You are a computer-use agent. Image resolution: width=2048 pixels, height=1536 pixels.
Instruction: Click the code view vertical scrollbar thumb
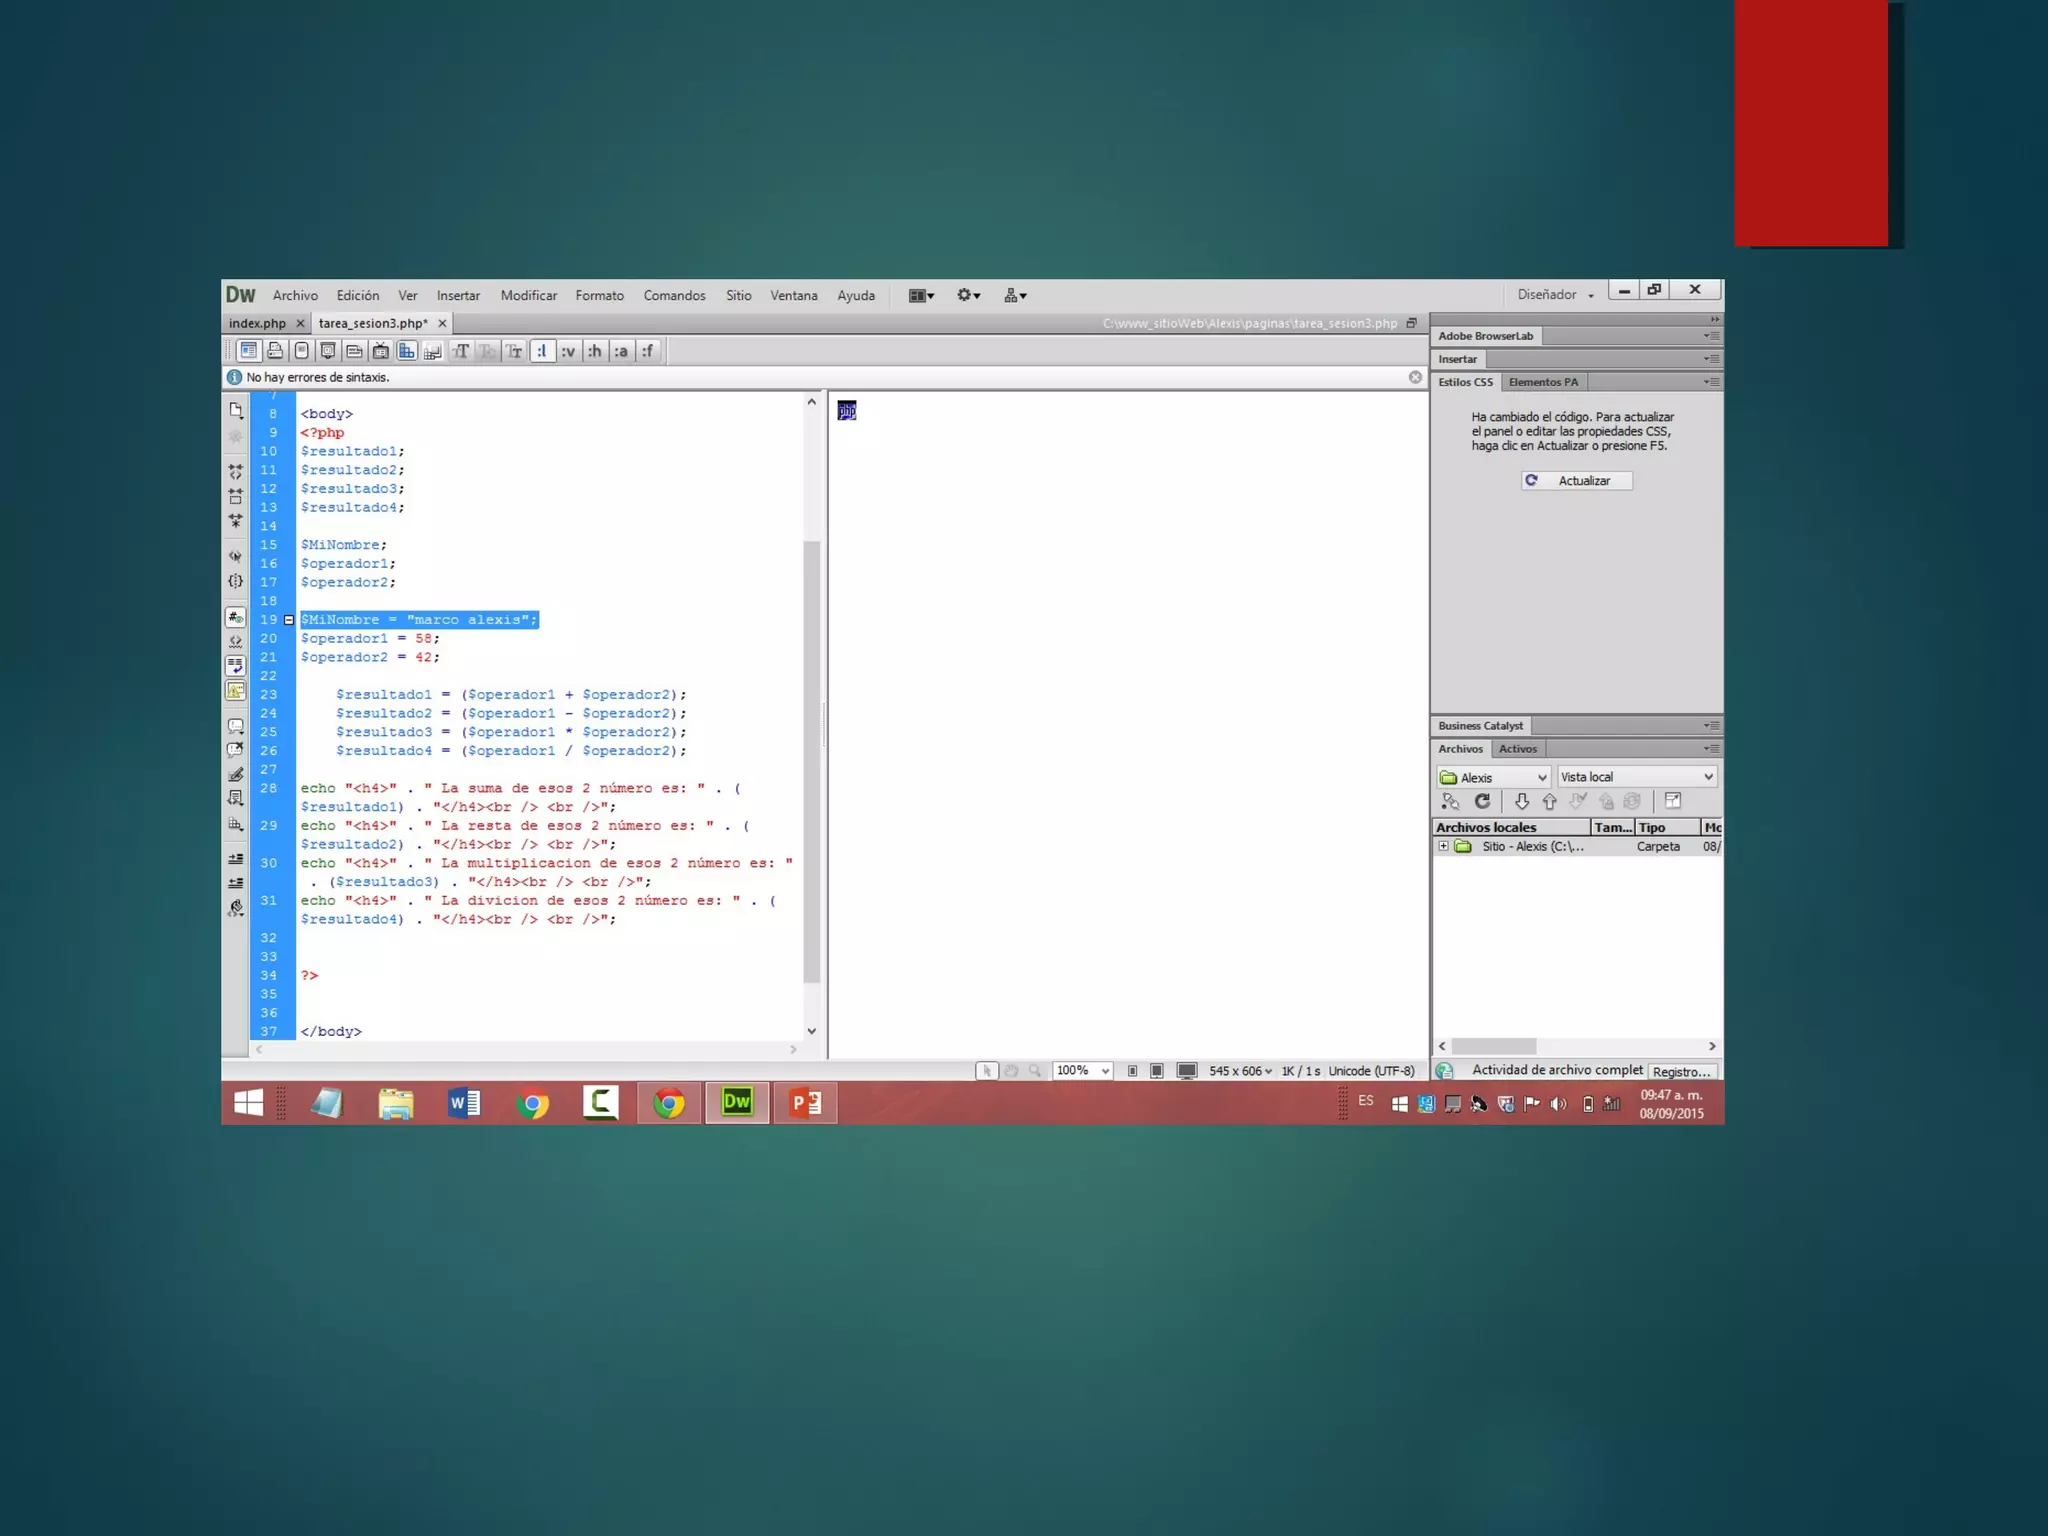[812, 760]
